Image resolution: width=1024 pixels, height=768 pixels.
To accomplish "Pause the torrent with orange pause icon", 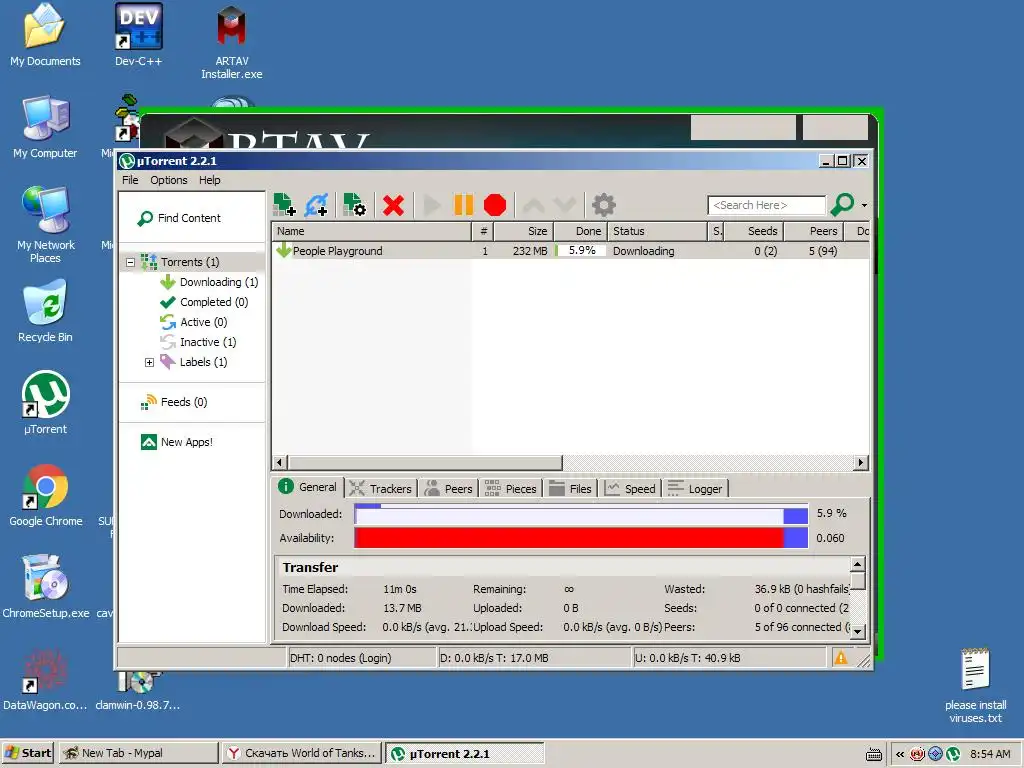I will [x=464, y=205].
